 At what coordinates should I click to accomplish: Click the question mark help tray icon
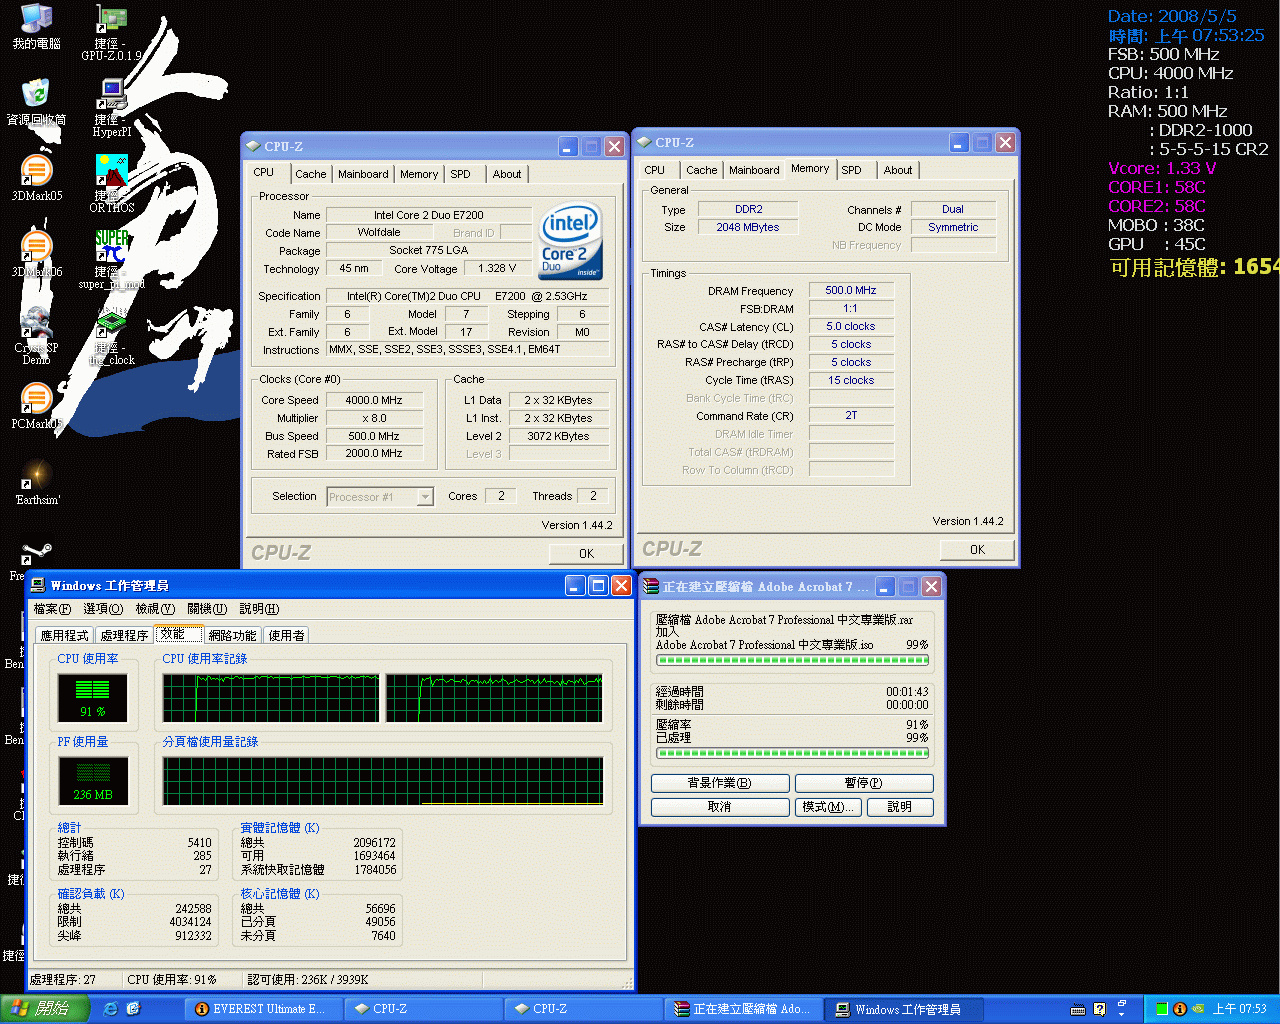1099,1009
